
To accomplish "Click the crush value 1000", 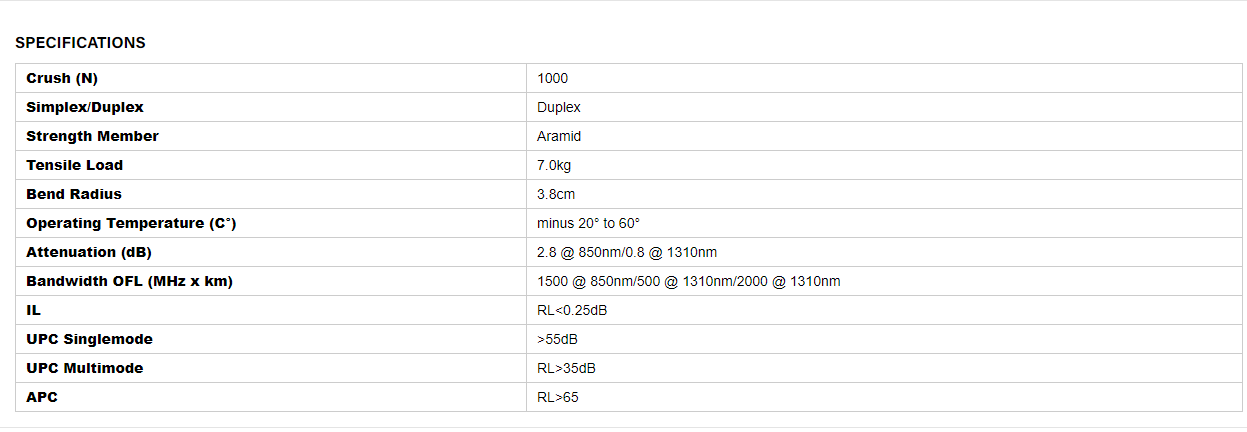I will point(552,78).
